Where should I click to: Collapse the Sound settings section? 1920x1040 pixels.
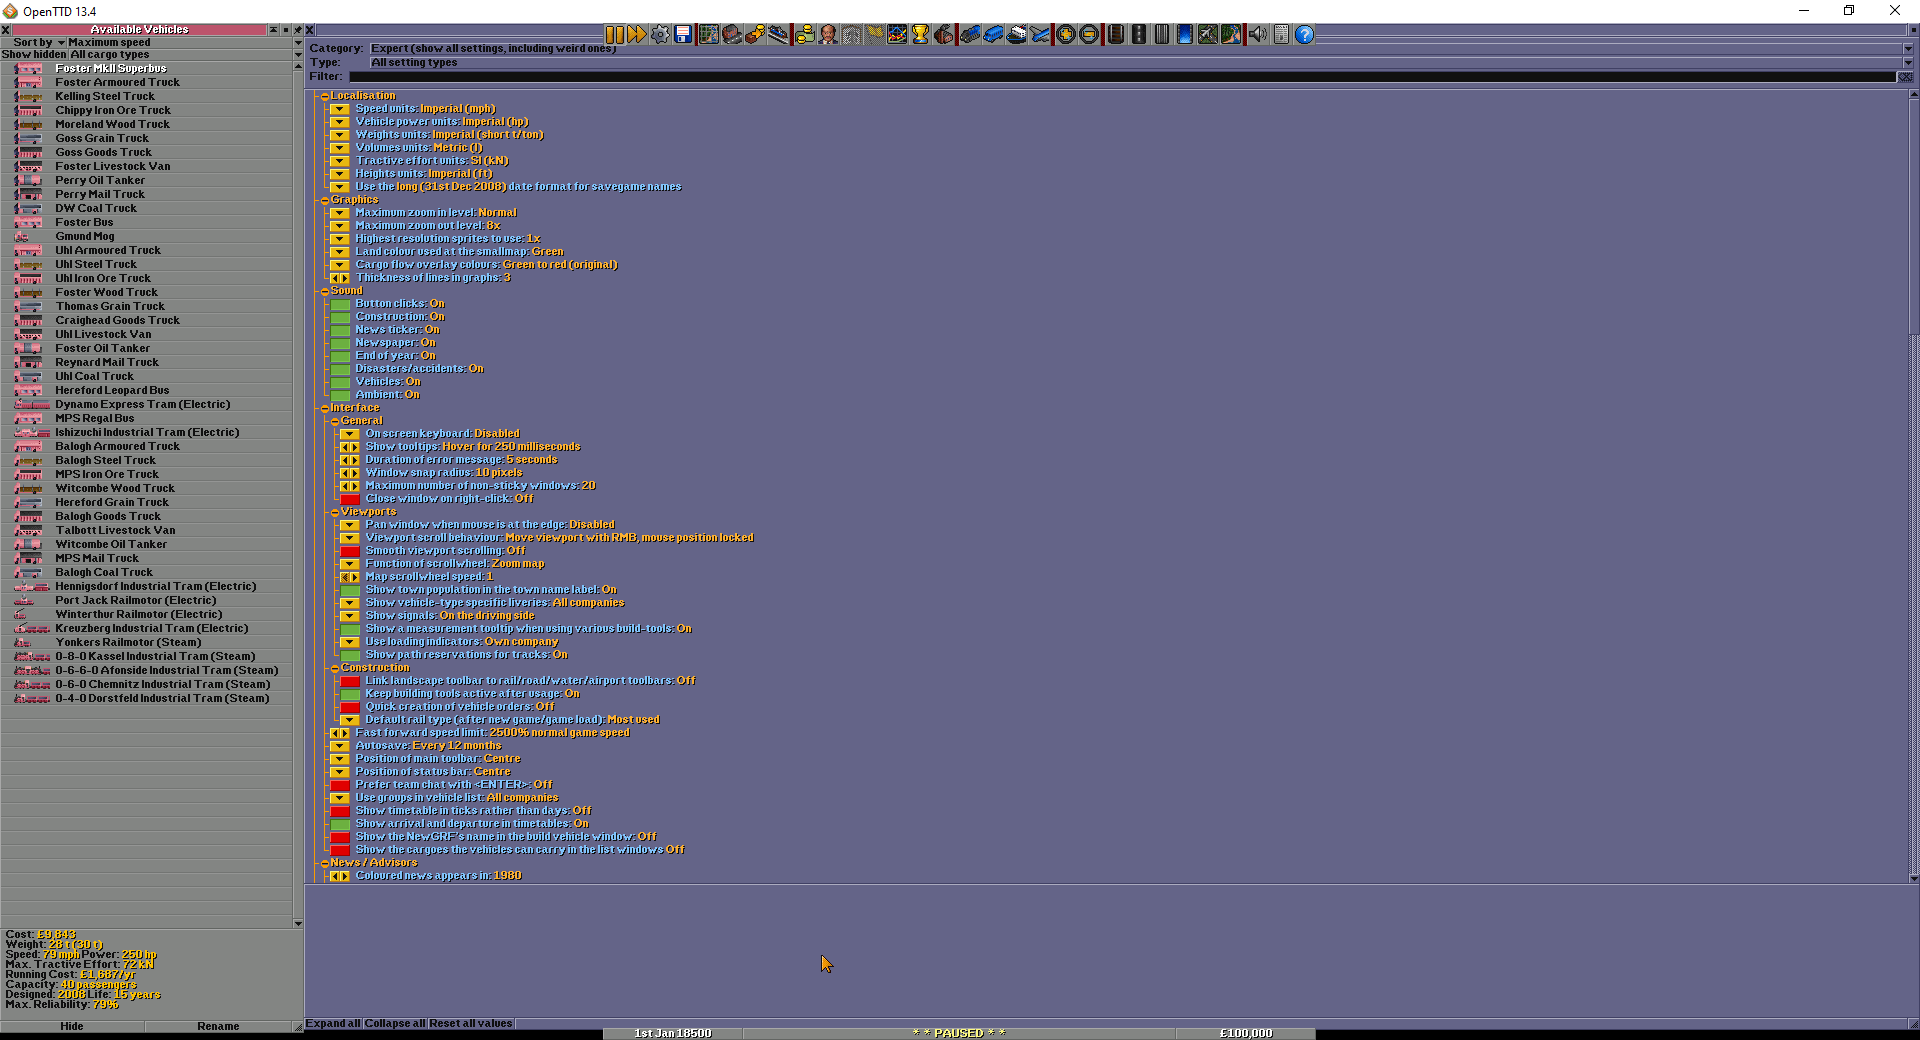325,292
